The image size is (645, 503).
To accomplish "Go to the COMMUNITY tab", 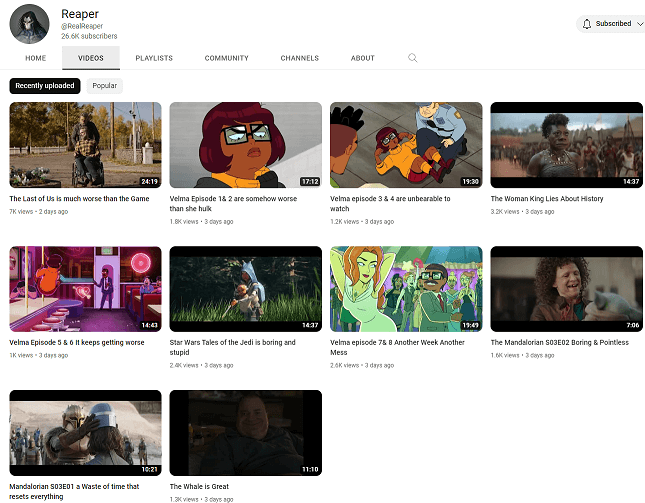I will [227, 58].
